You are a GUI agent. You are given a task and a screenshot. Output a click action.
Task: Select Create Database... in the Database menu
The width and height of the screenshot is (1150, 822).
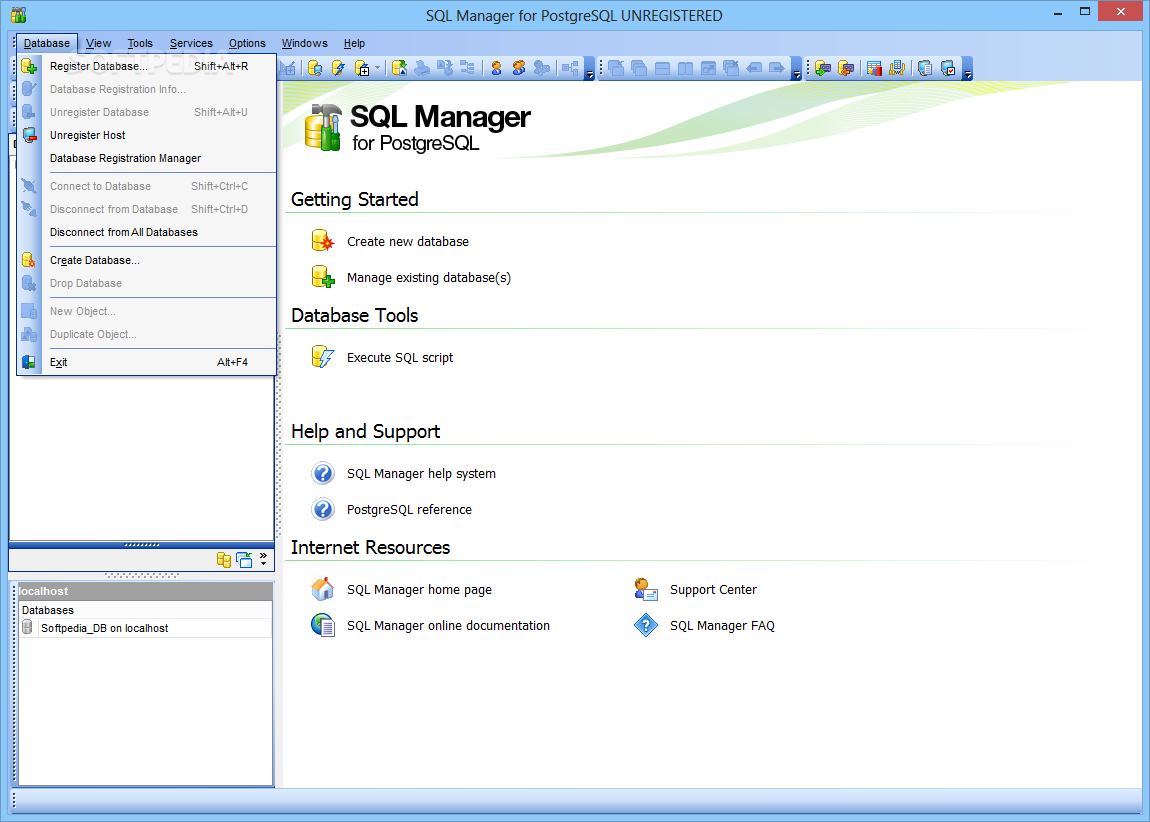(x=147, y=260)
